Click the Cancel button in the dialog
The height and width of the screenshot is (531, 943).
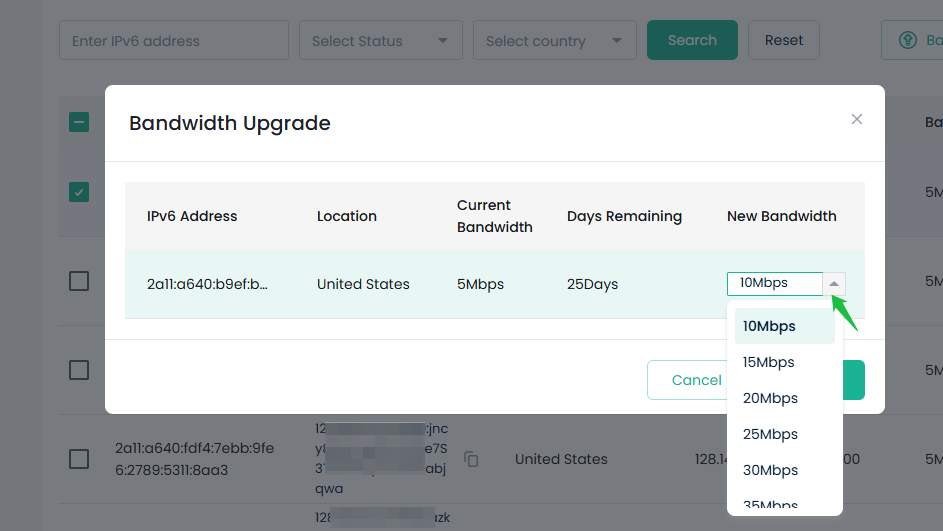[x=689, y=380]
